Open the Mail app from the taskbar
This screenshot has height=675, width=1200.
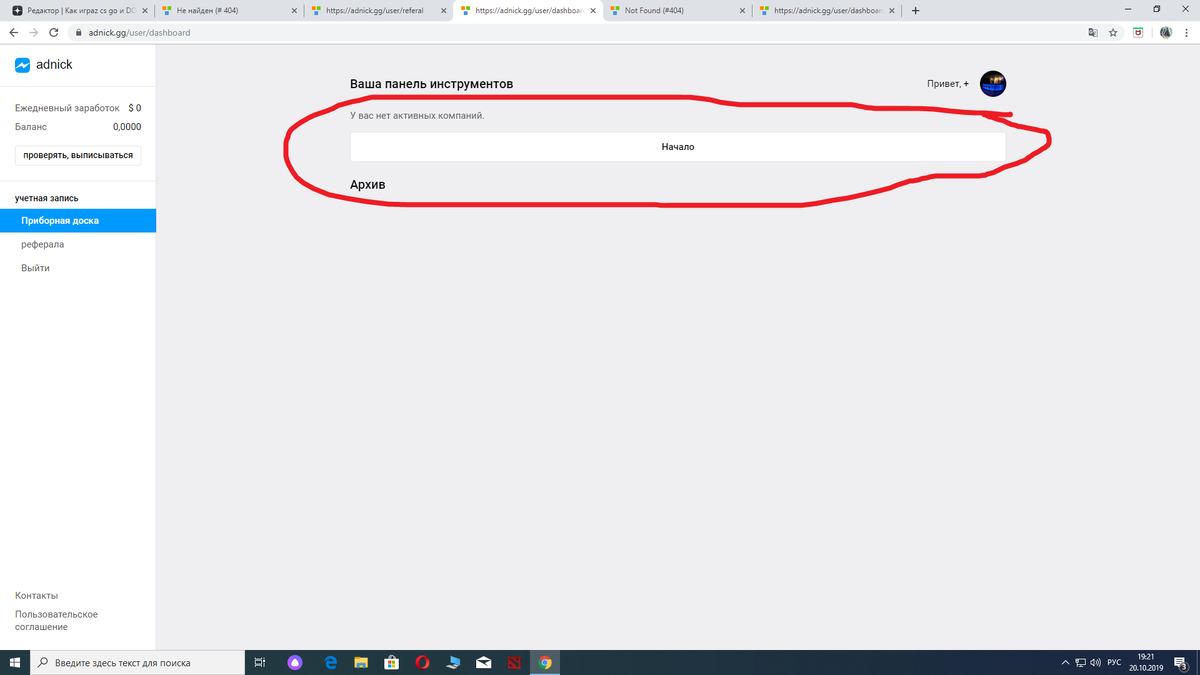tap(484, 662)
